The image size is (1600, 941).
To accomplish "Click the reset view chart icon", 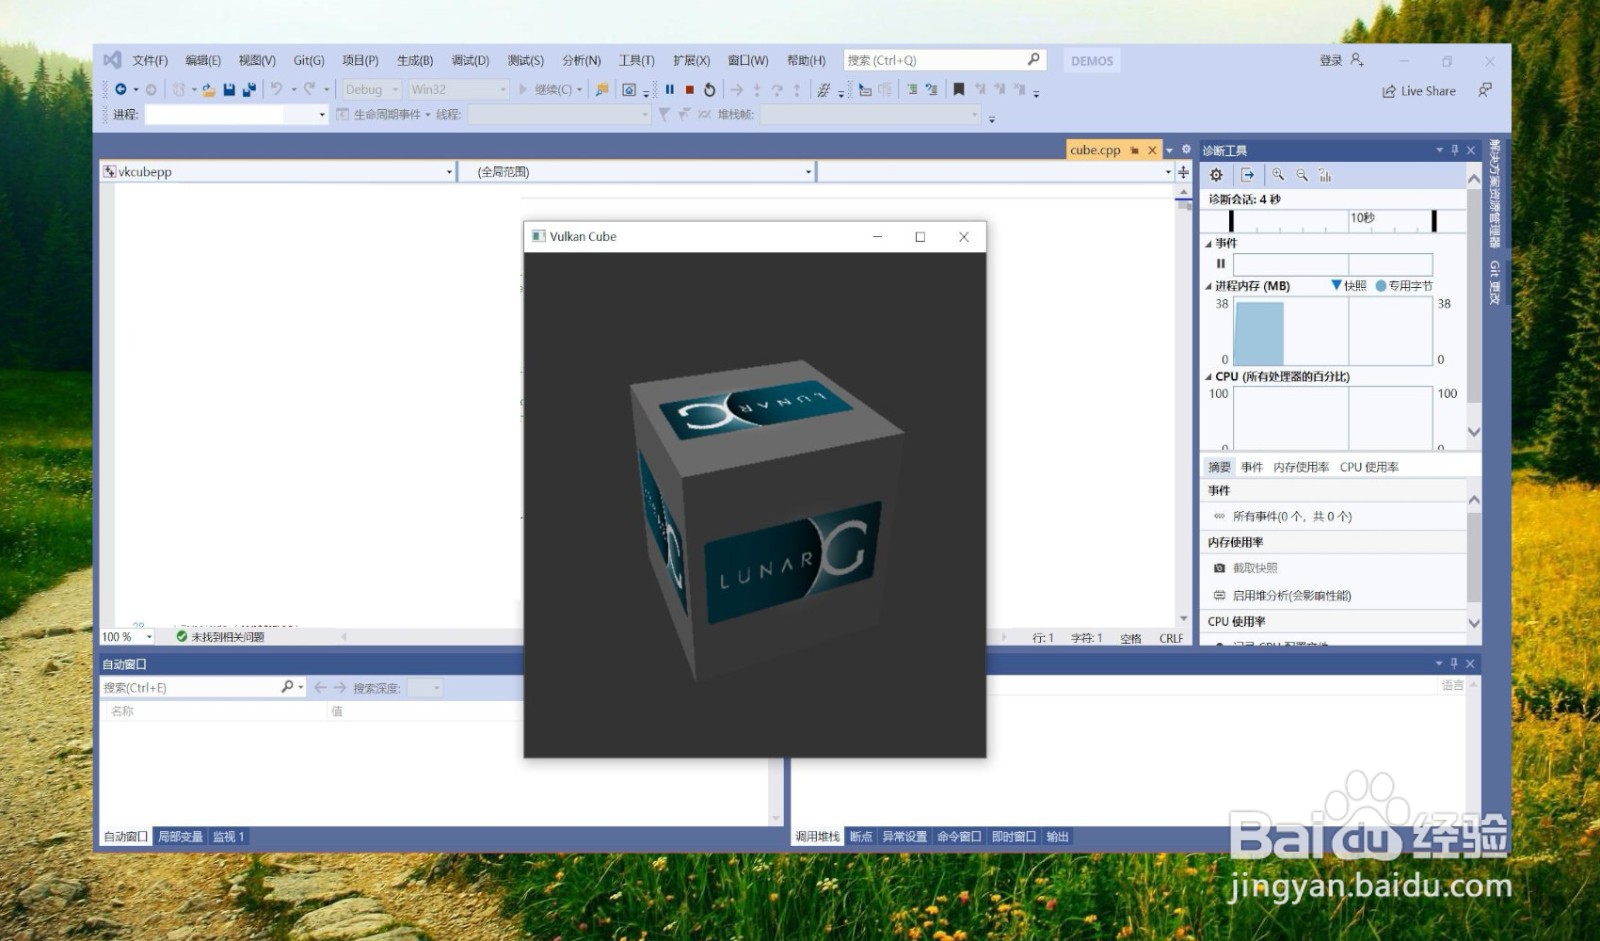I will (x=1325, y=175).
